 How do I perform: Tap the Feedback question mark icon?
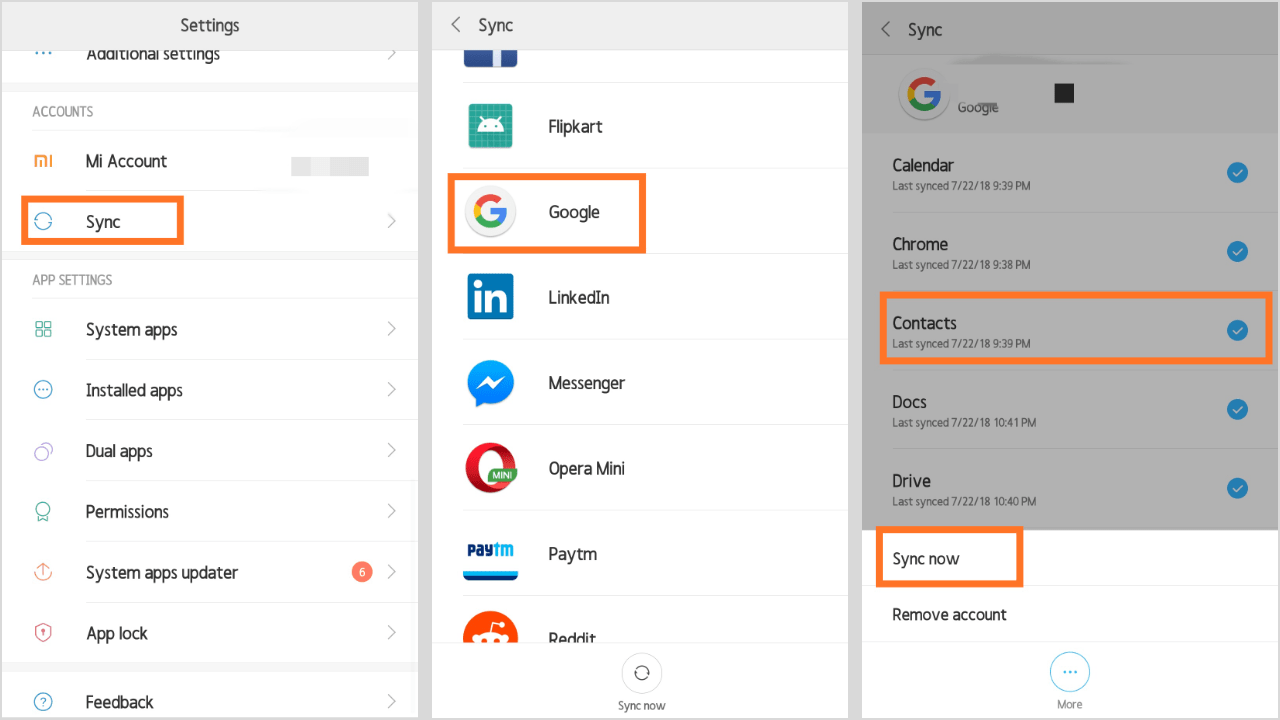[x=43, y=702]
